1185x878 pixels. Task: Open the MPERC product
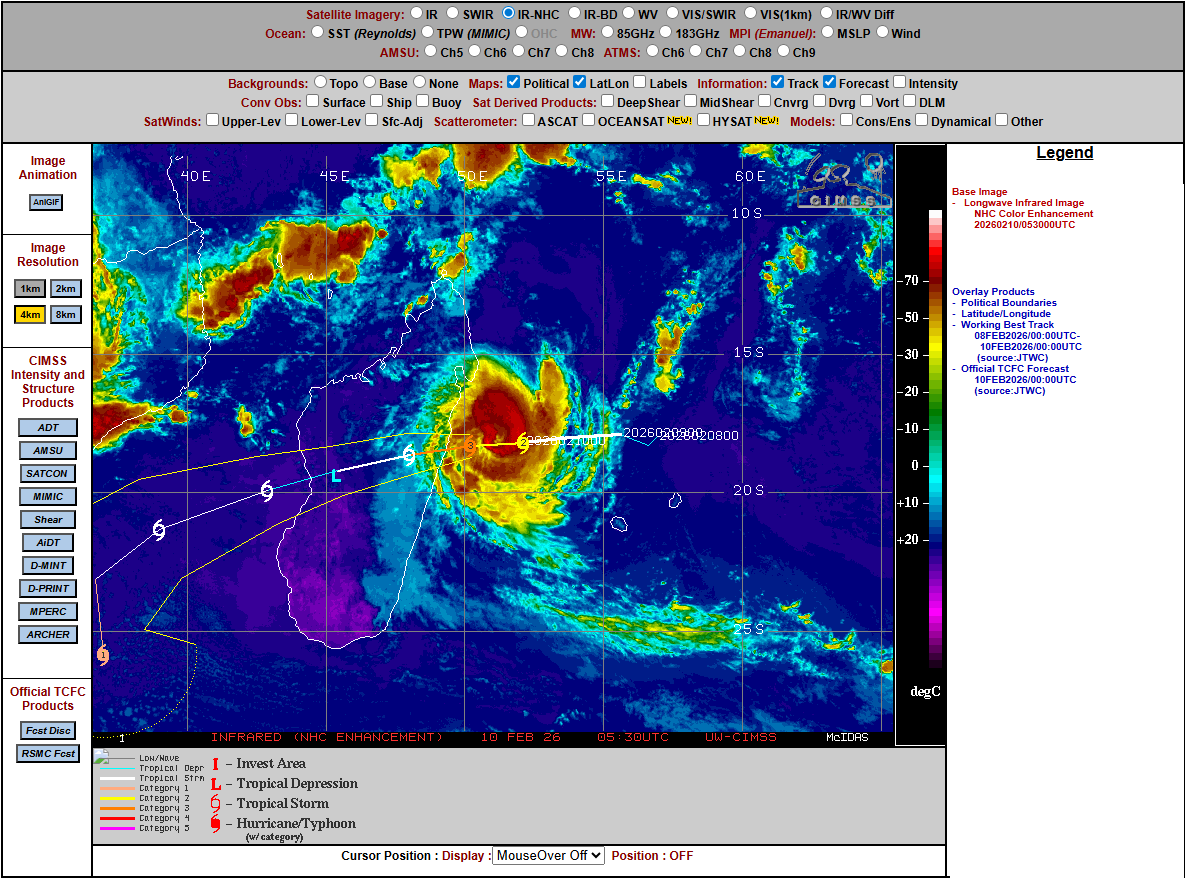click(48, 612)
